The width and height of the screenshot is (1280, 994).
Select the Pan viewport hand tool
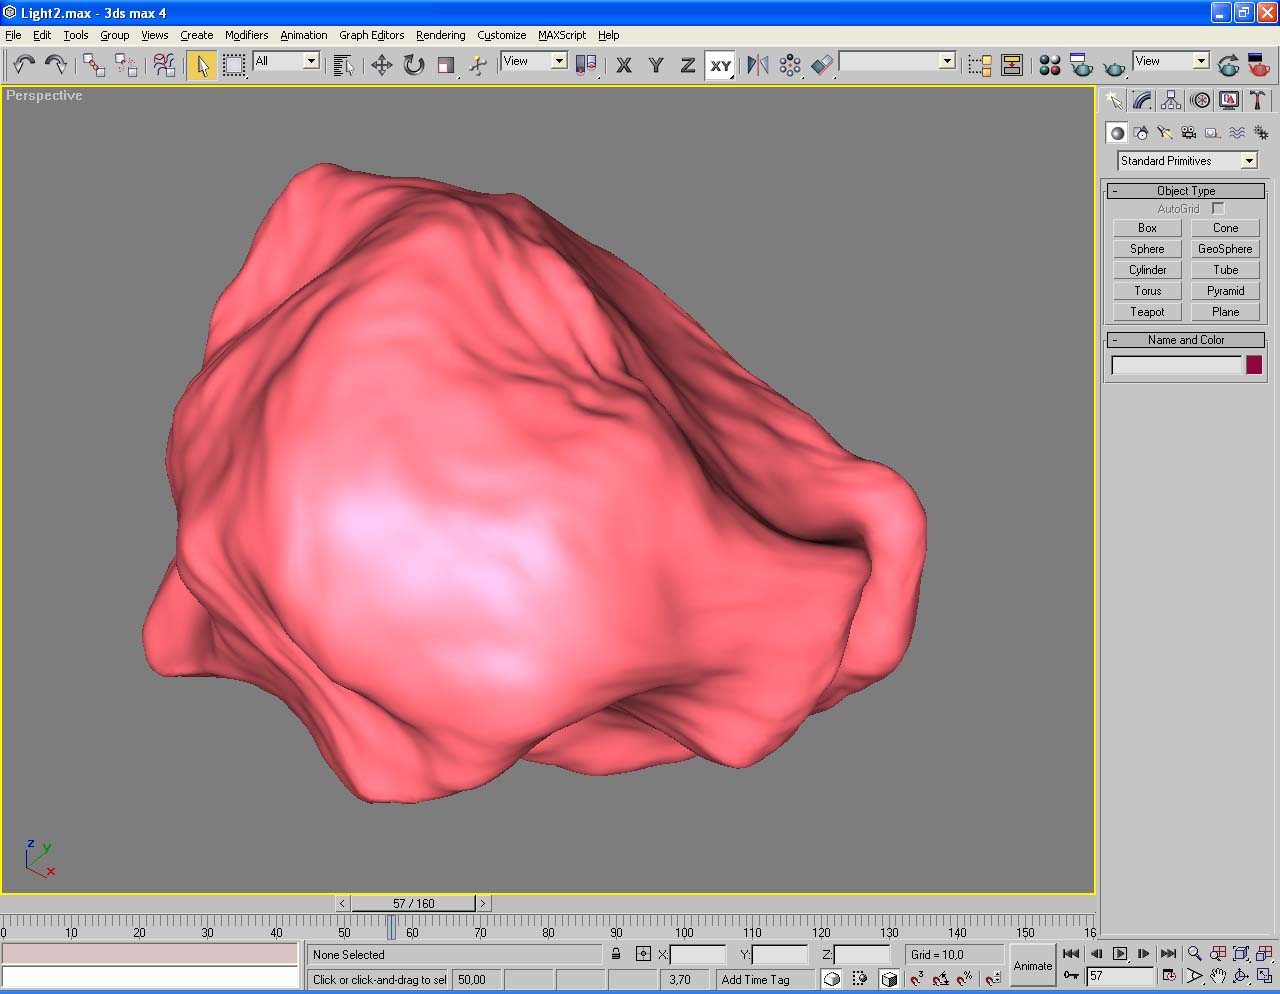[x=1217, y=976]
